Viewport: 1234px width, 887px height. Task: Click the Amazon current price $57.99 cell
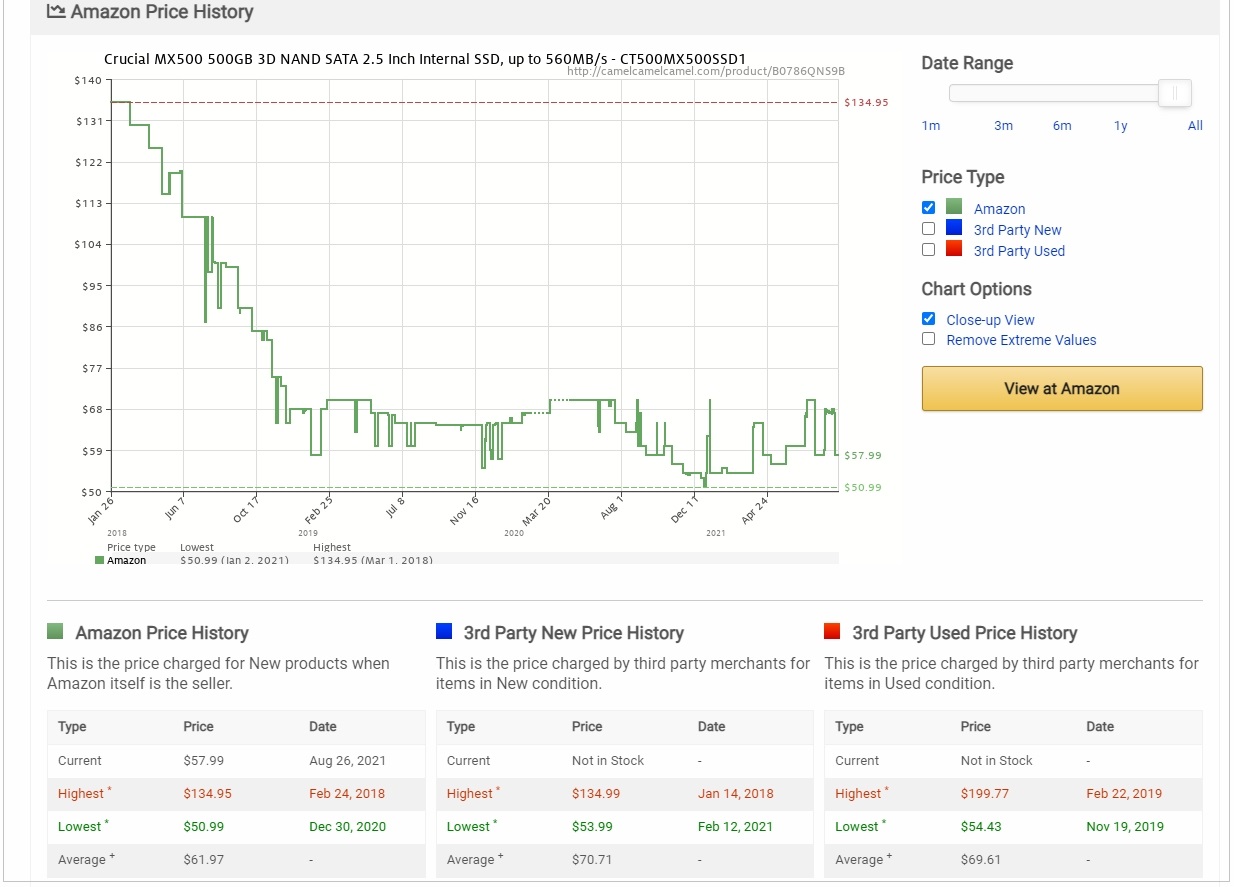[x=203, y=760]
